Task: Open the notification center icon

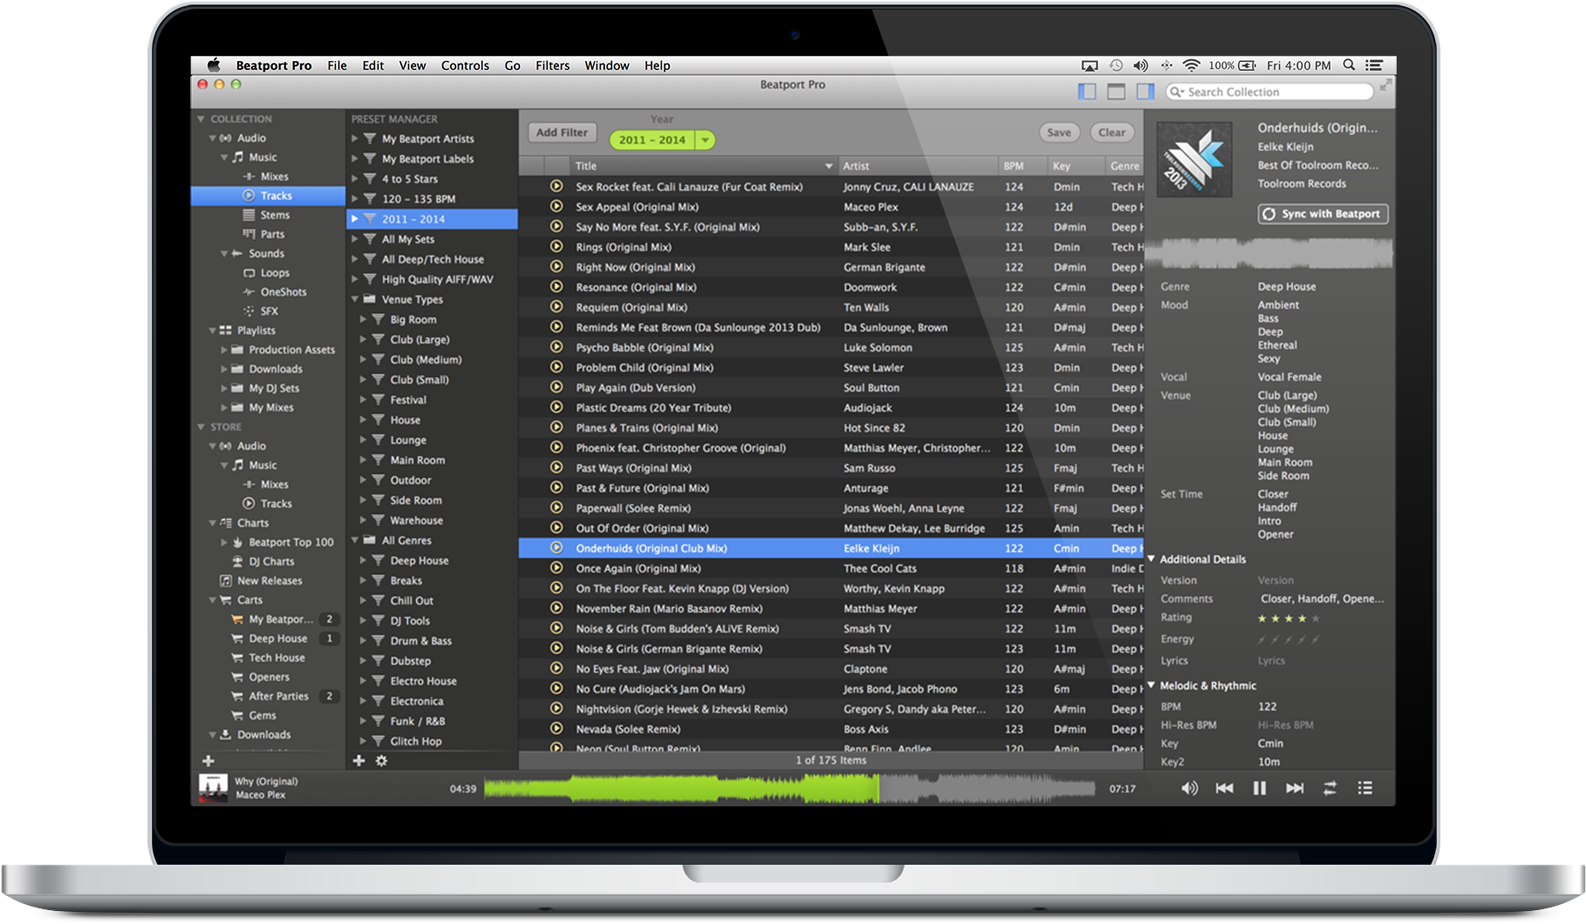Action: click(x=1375, y=65)
